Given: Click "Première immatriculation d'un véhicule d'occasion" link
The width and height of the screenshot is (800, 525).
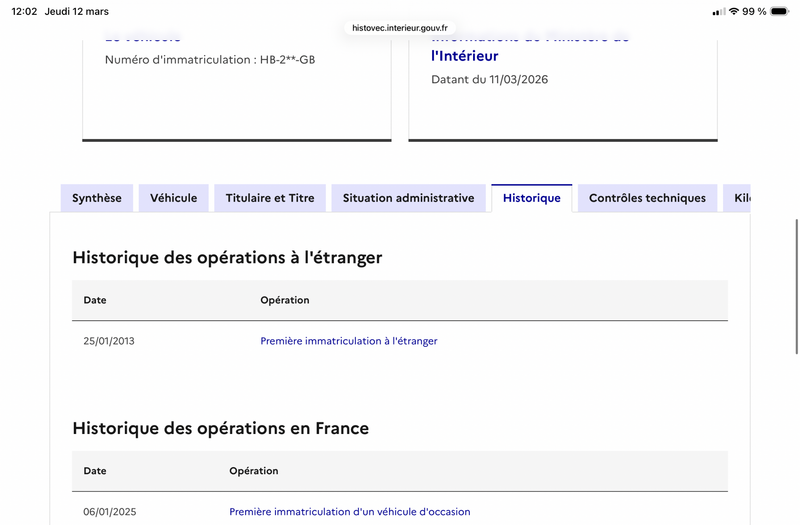Looking at the screenshot, I should coord(350,512).
